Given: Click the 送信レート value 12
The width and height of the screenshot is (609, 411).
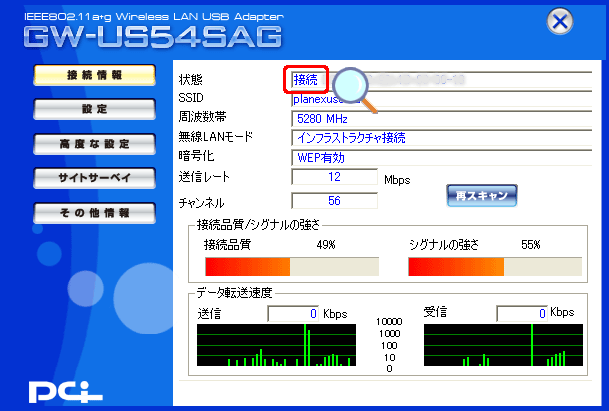Looking at the screenshot, I should 334,177.
